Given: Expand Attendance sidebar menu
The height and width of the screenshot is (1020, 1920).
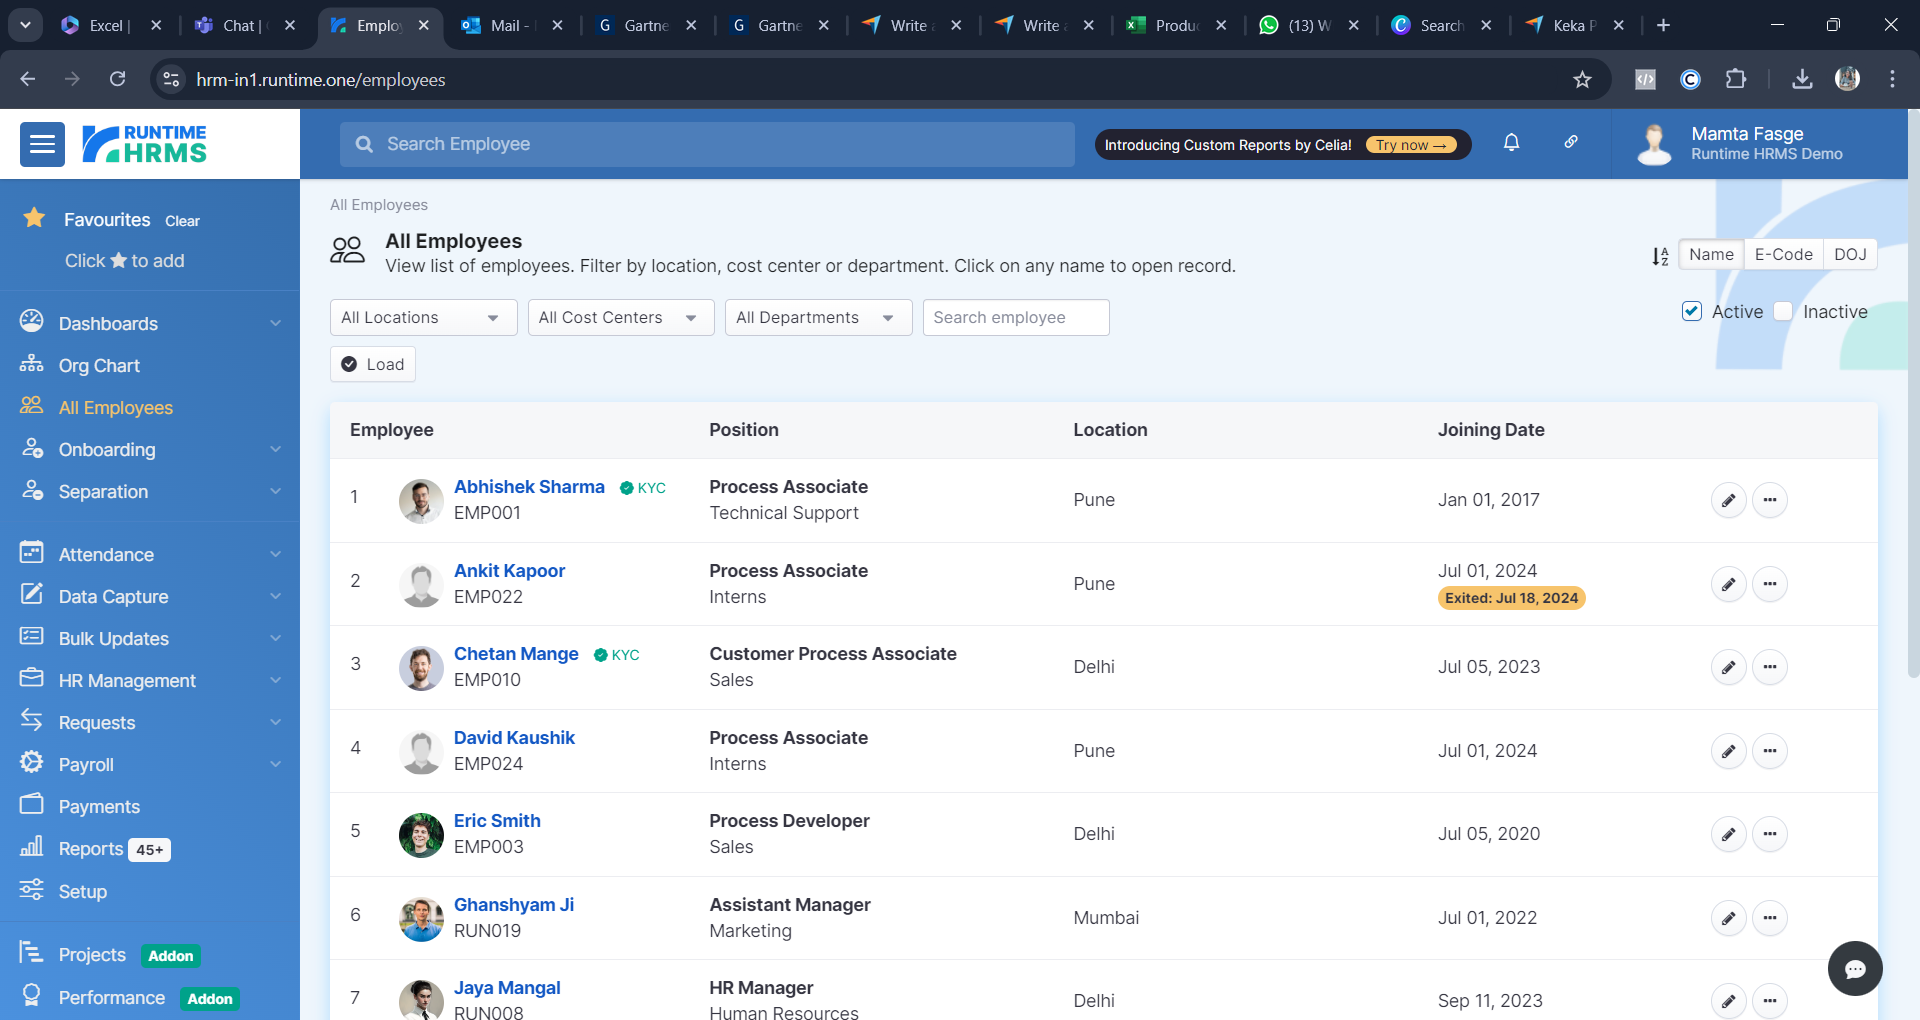Looking at the screenshot, I should point(150,555).
